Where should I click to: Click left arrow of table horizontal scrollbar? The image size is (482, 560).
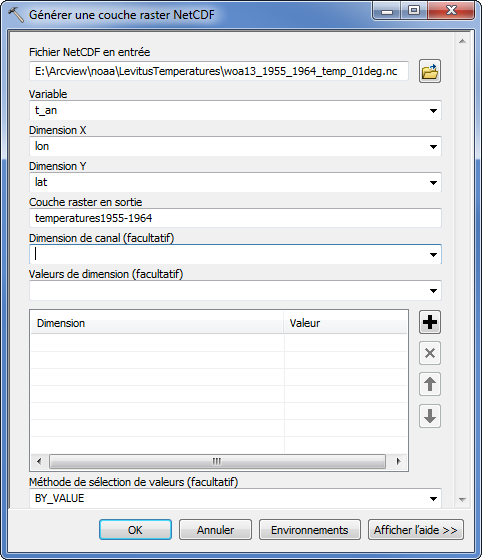click(x=39, y=461)
